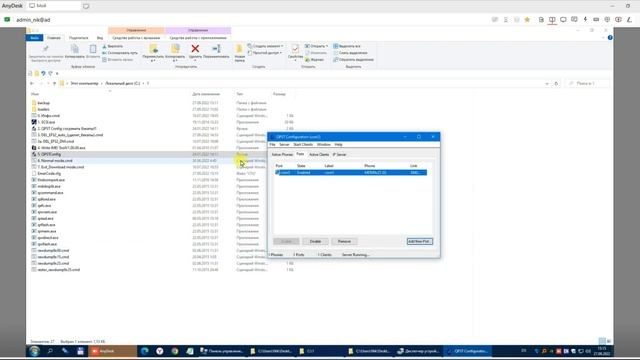
Task: Click the Edit (Изменить) ribbon item
Action: pyautogui.click(x=316, y=53)
